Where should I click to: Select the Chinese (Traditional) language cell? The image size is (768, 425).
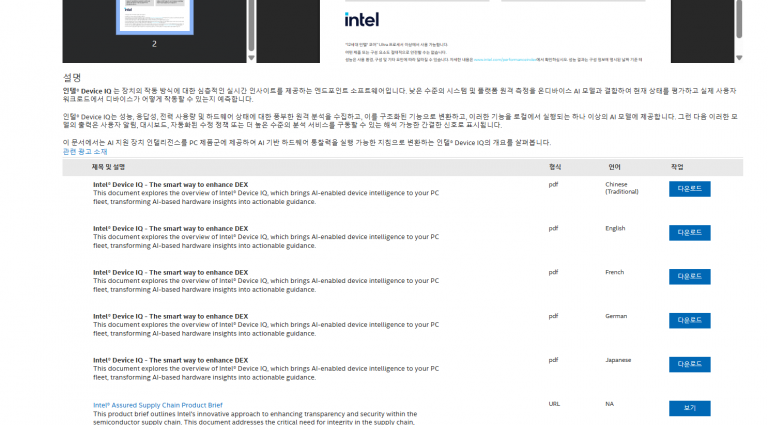(622, 188)
